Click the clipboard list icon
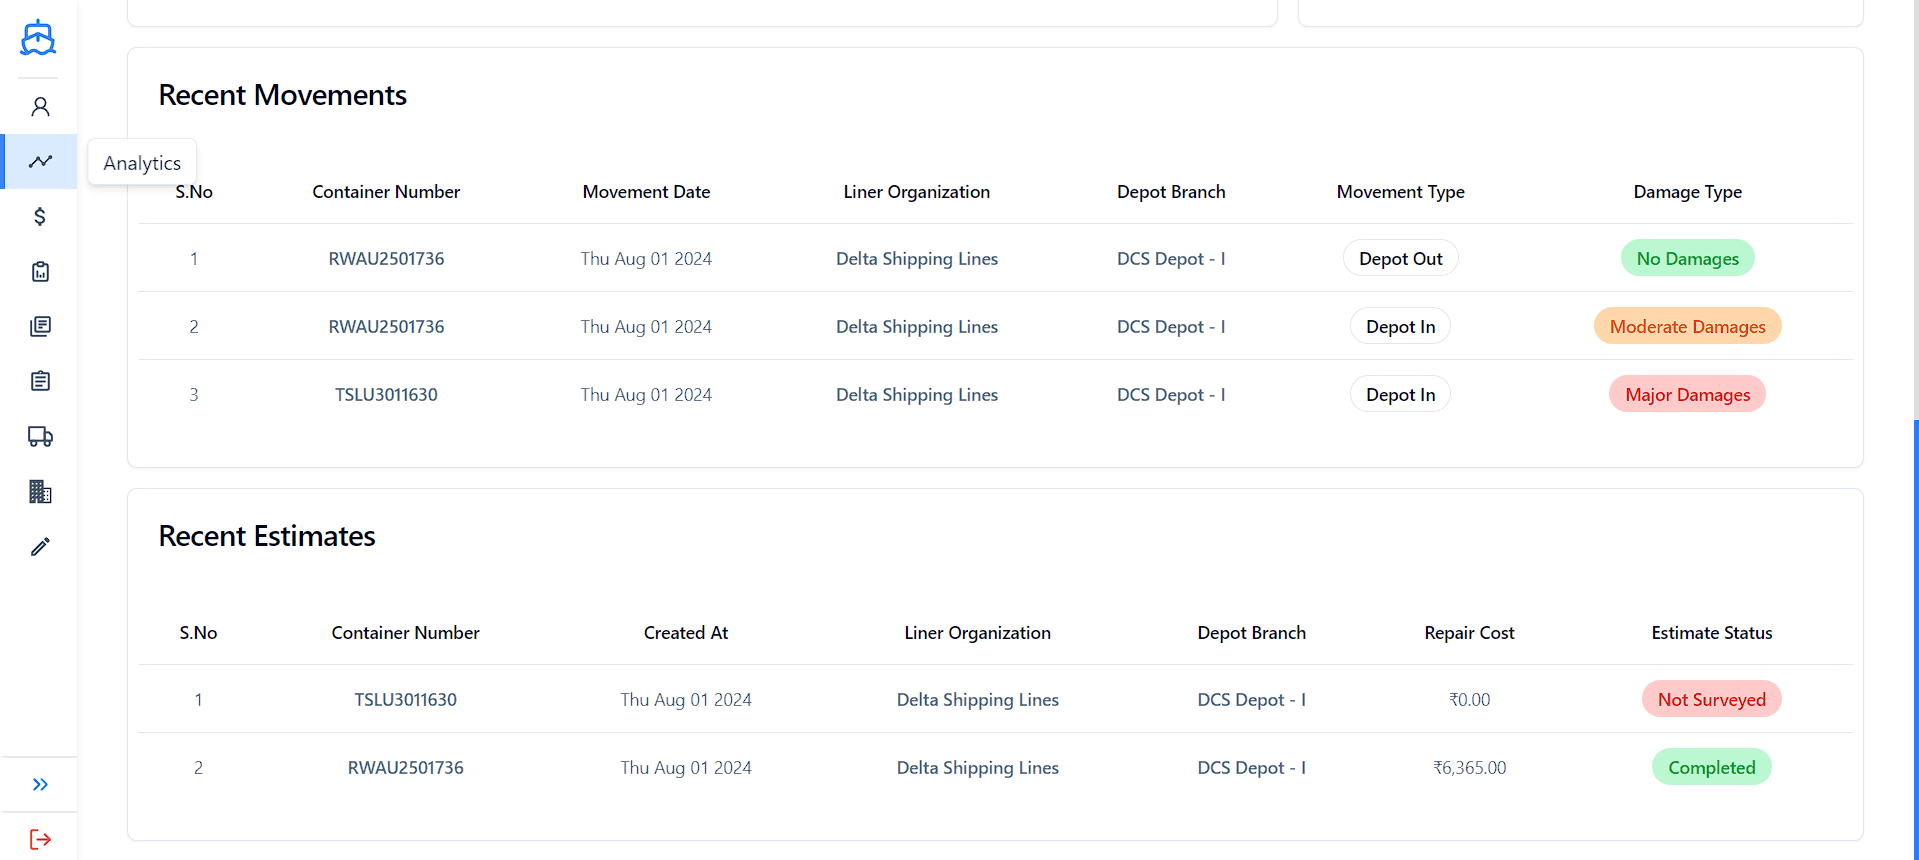 point(40,381)
